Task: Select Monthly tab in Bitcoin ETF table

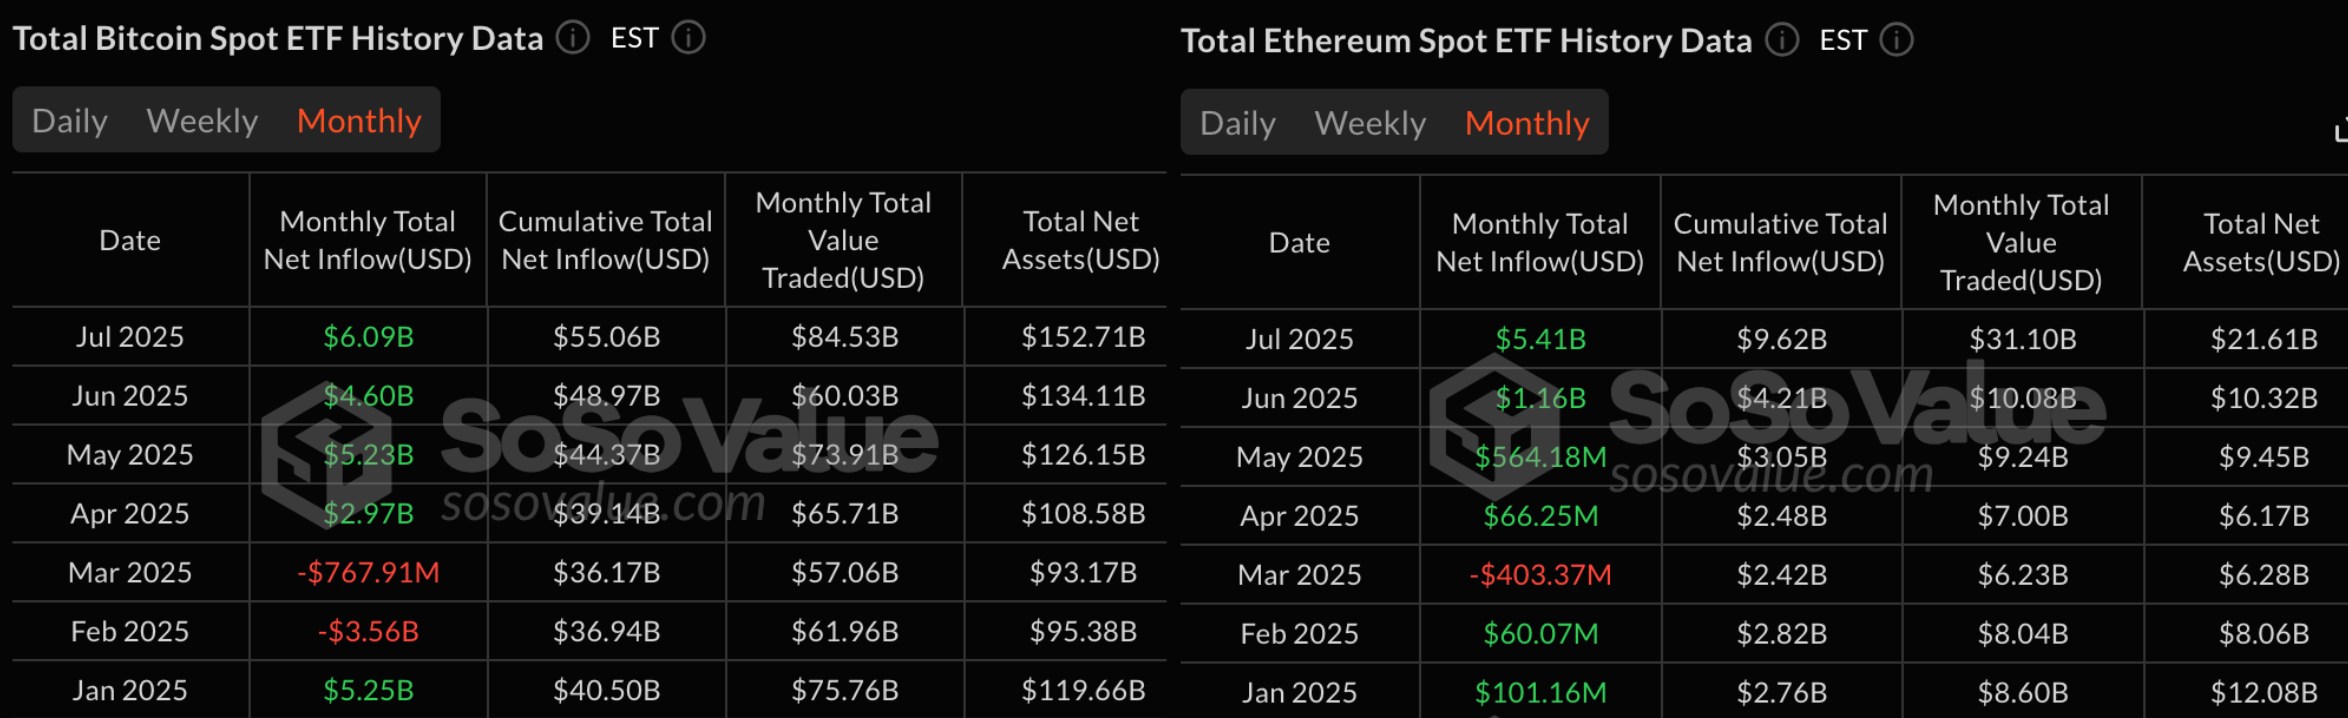Action: tap(359, 121)
